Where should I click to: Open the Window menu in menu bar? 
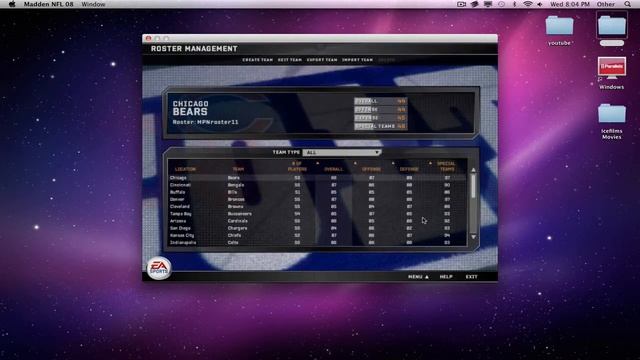93,4
